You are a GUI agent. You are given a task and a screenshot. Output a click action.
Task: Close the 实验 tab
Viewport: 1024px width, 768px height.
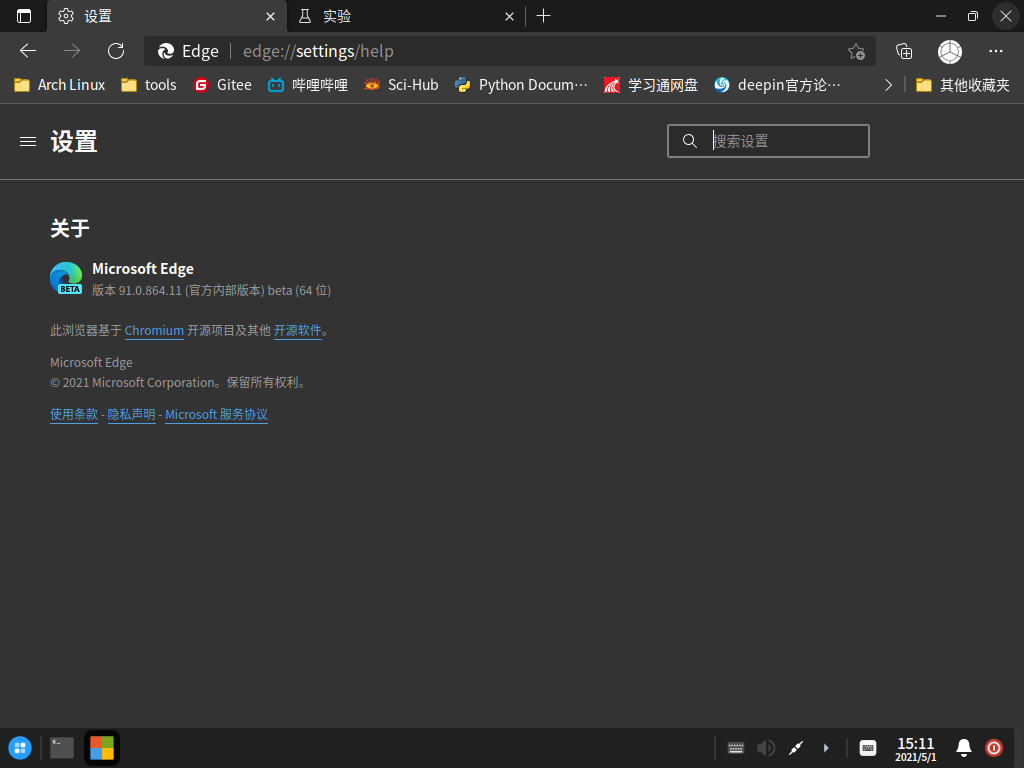click(x=509, y=16)
